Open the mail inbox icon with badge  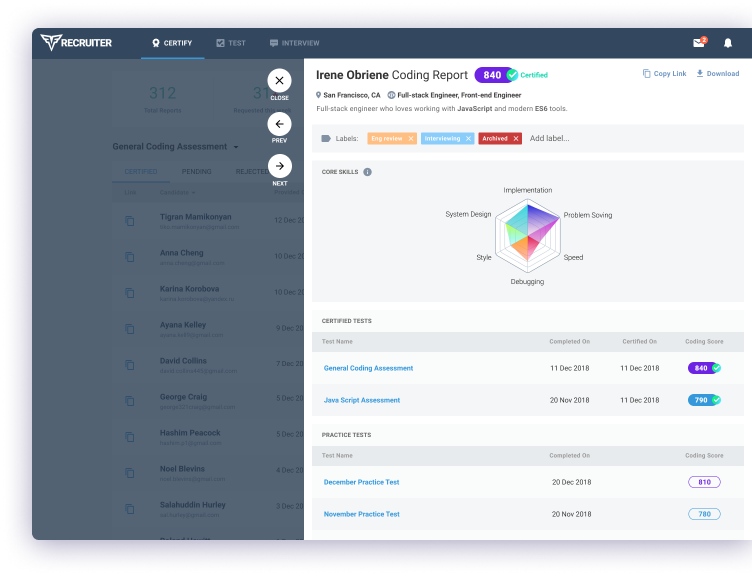pos(700,42)
